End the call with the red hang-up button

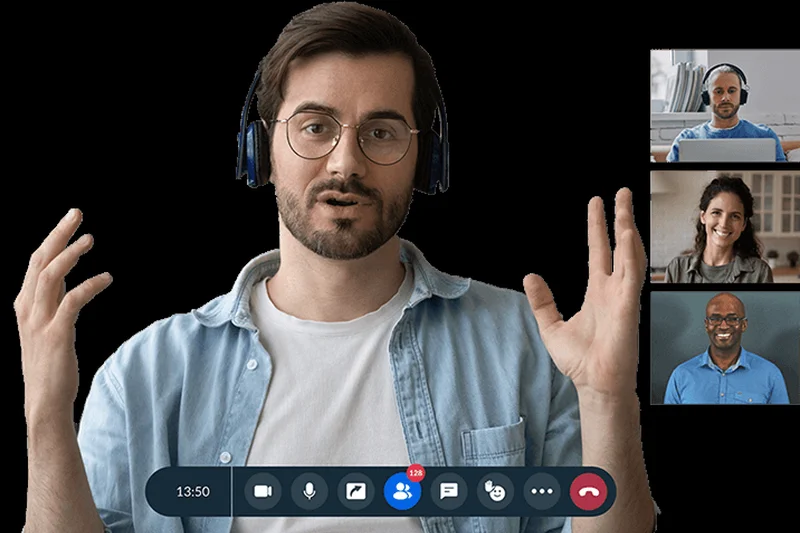click(588, 491)
